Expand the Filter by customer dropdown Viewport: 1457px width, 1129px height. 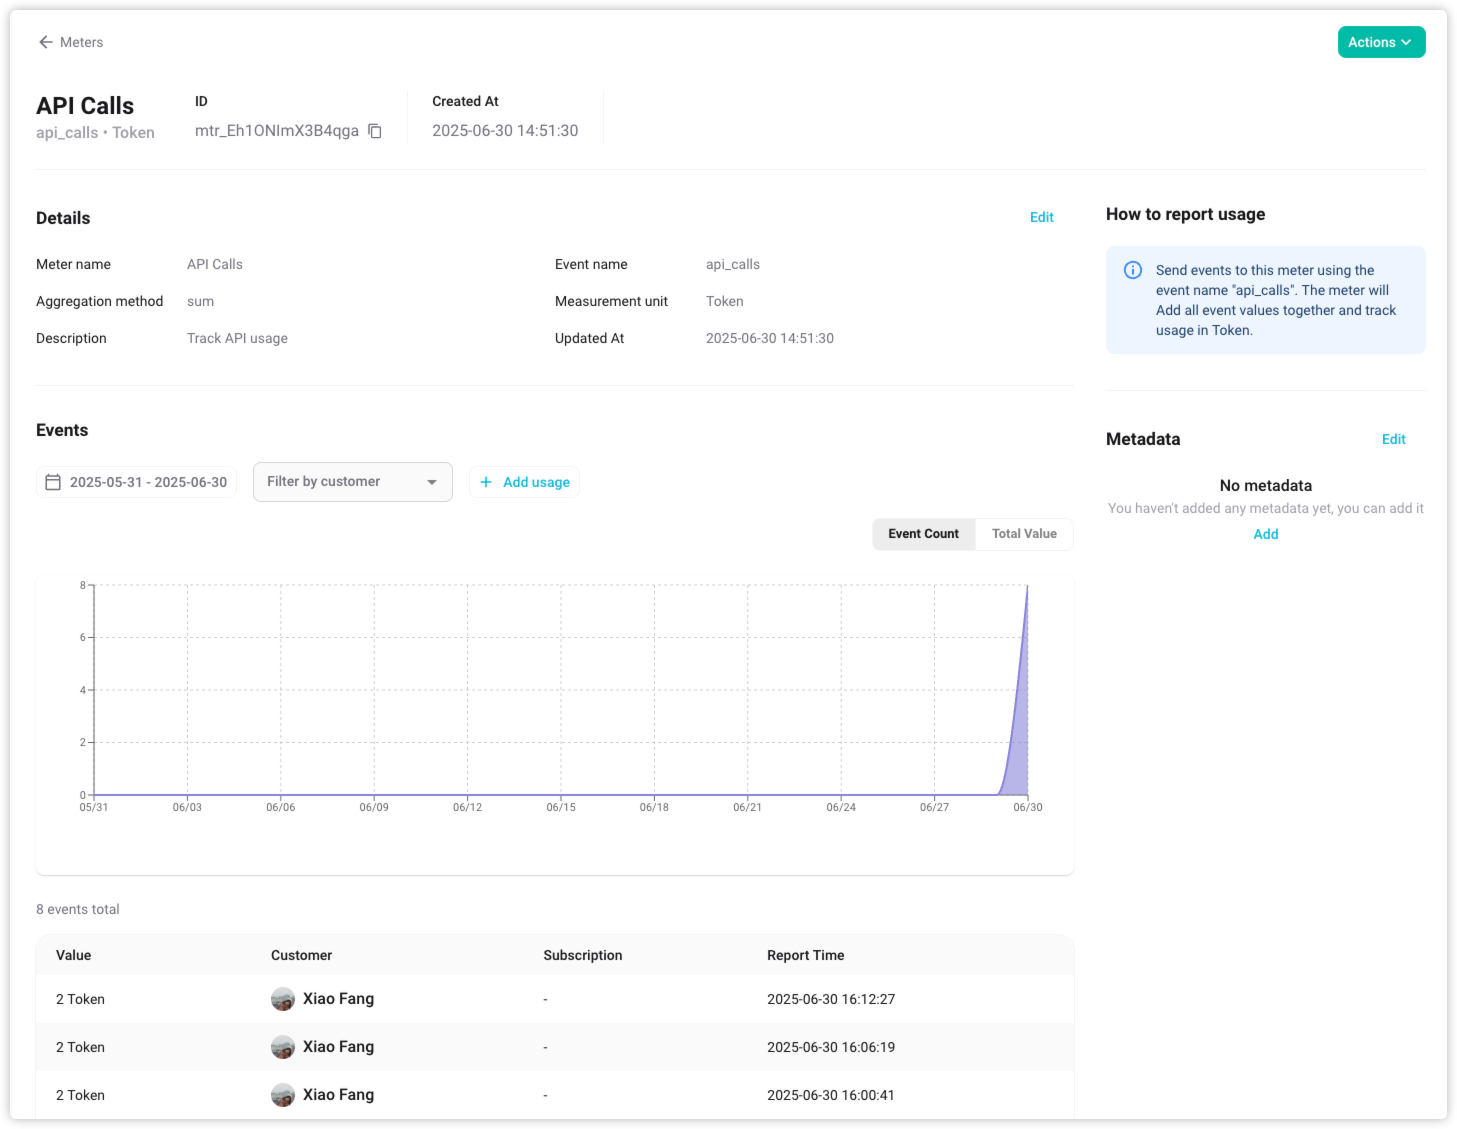[352, 482]
